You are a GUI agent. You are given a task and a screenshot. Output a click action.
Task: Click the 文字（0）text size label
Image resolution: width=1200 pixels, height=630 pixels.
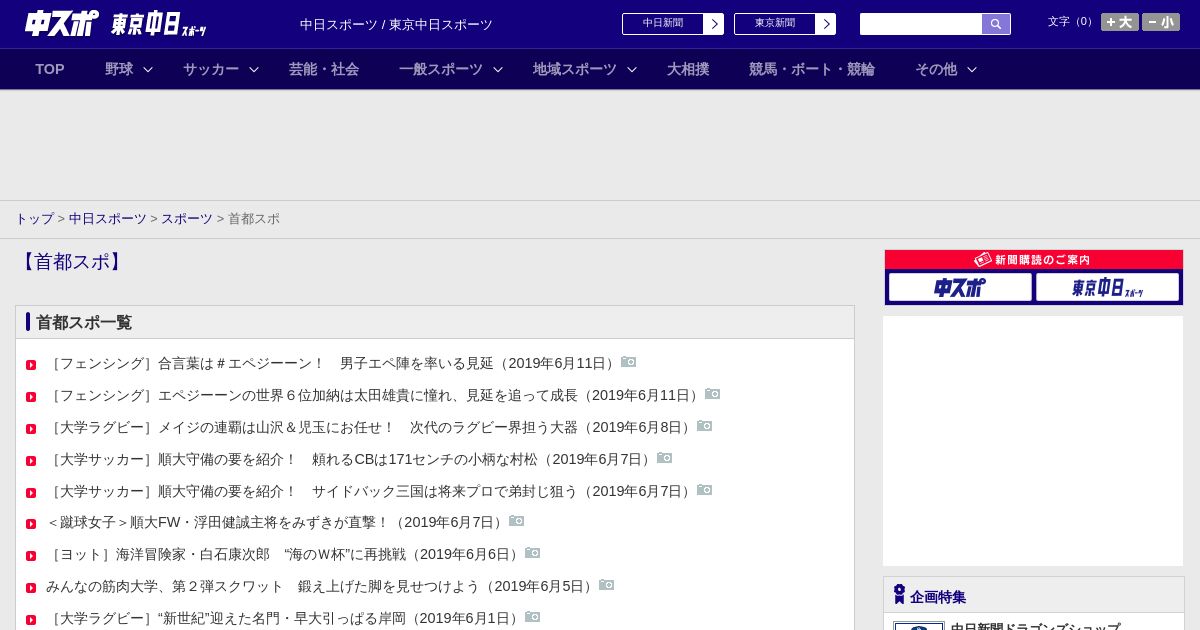tap(1072, 21)
